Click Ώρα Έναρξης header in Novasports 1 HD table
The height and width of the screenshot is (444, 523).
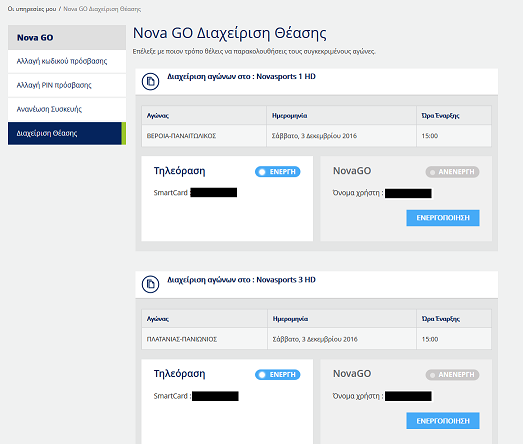coord(454,116)
